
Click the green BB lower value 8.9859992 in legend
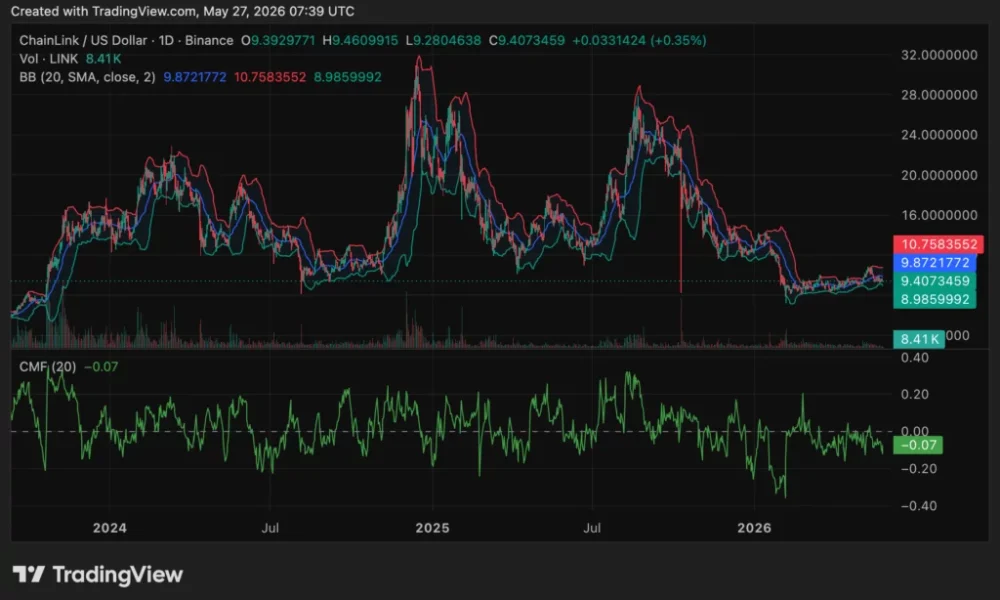coord(348,77)
